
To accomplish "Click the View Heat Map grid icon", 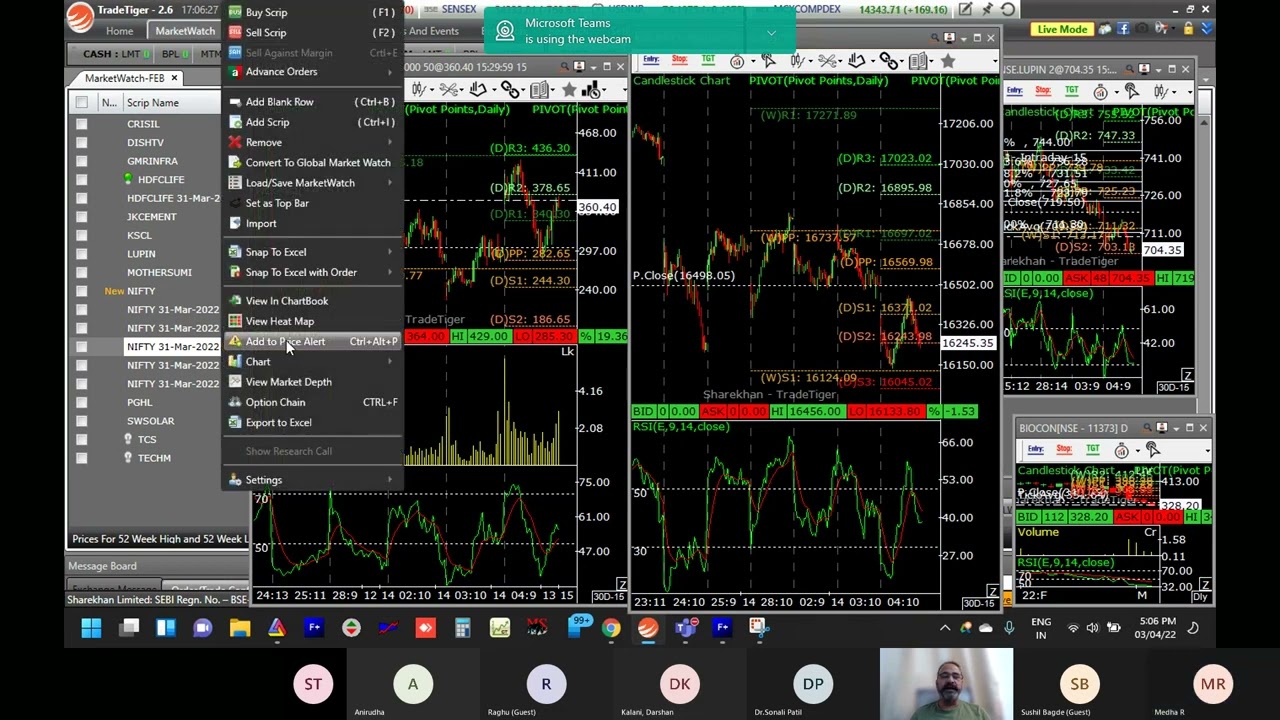I will (x=235, y=321).
